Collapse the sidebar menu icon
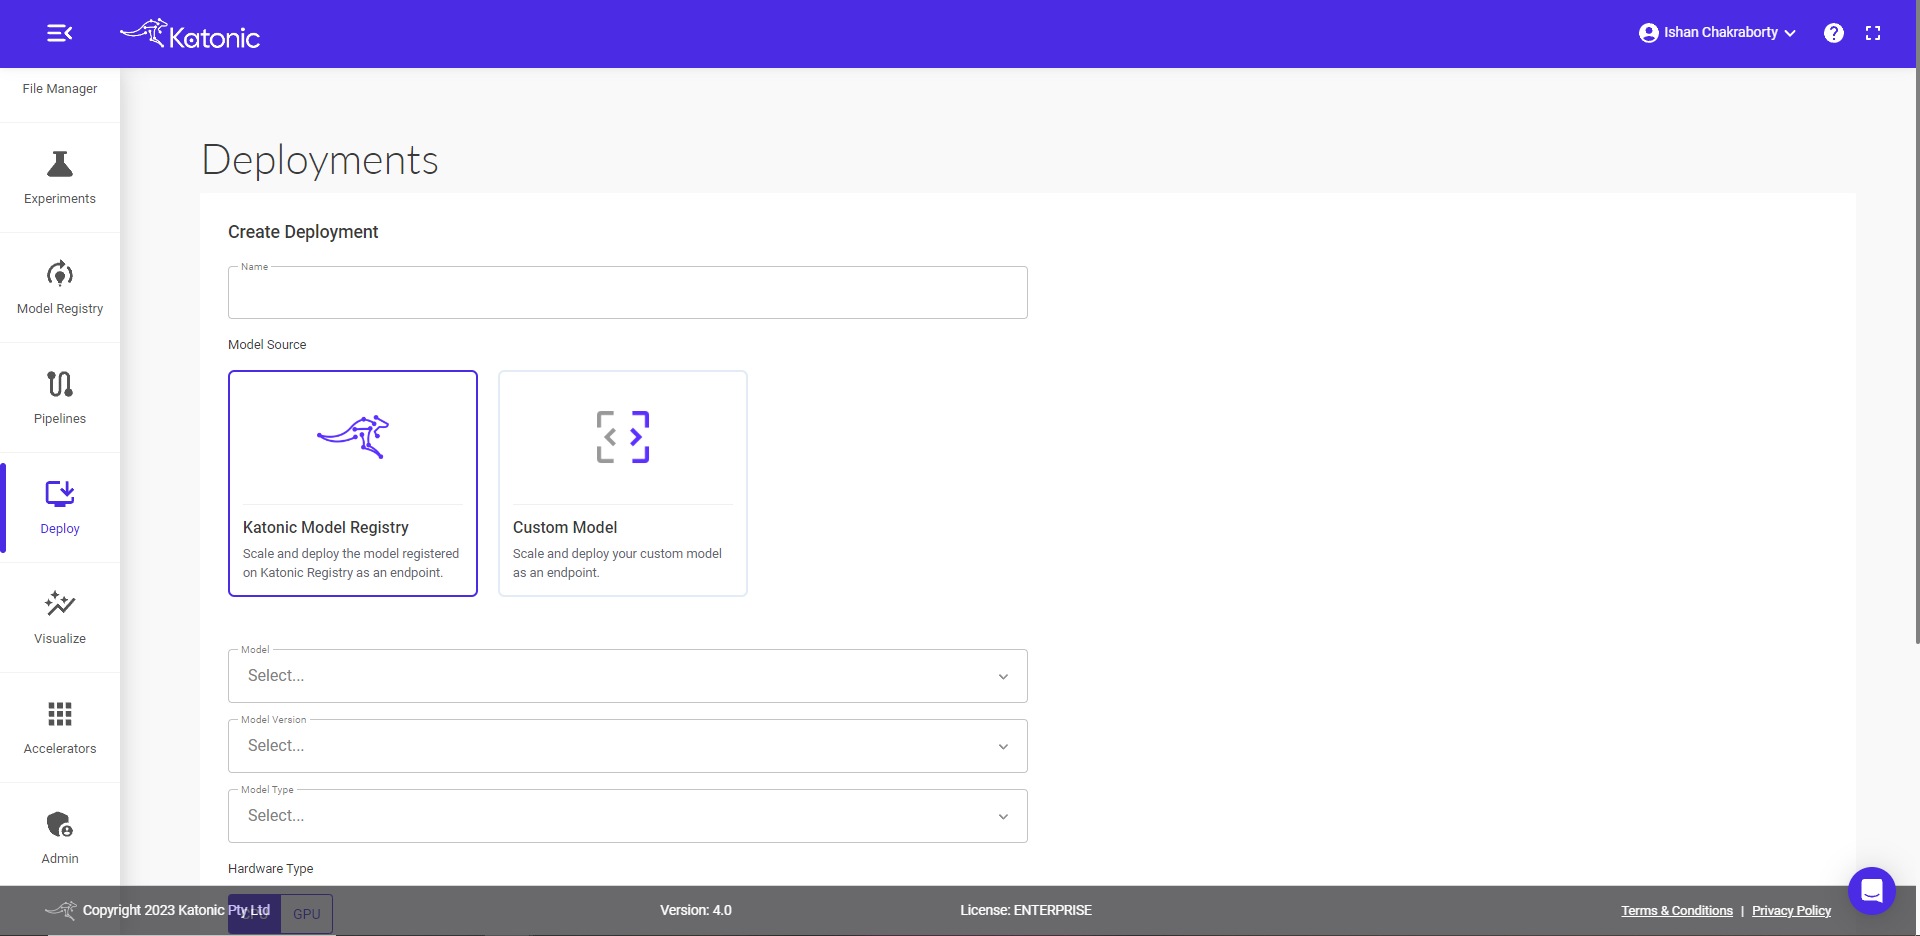The height and width of the screenshot is (936, 1920). 60,33
